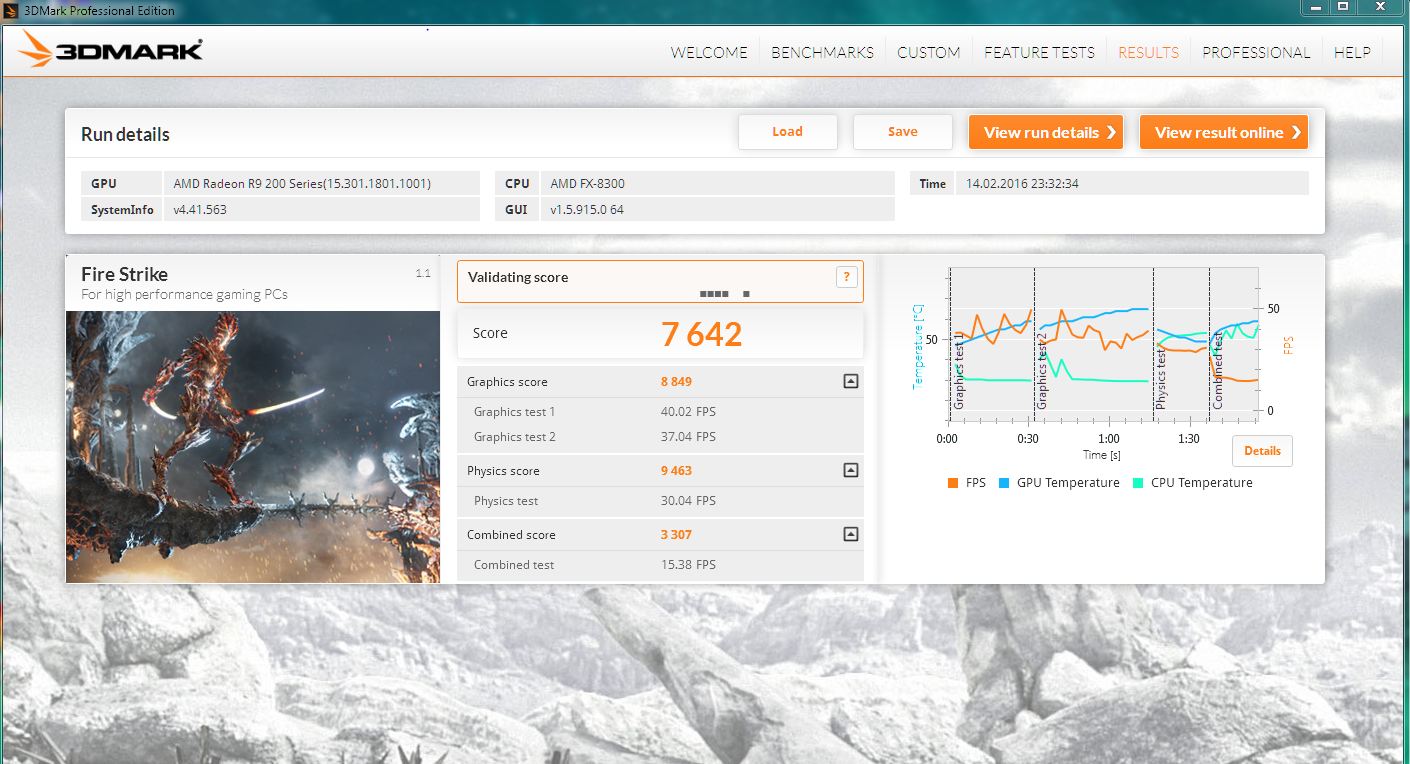Switch to the Benchmarks tab
Screen dimensions: 1410x764
tap(822, 52)
